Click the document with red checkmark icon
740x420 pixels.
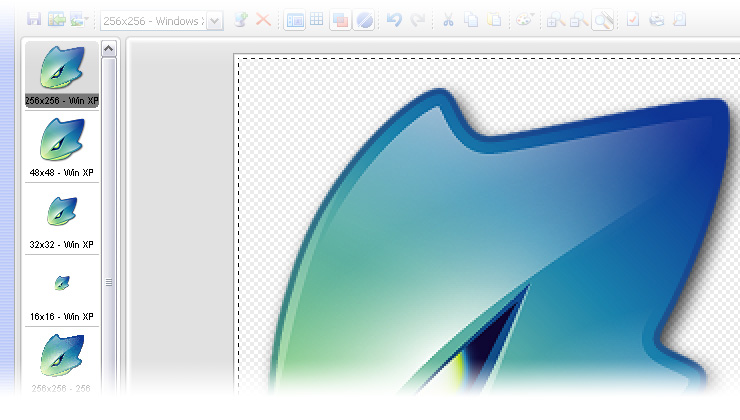point(633,20)
